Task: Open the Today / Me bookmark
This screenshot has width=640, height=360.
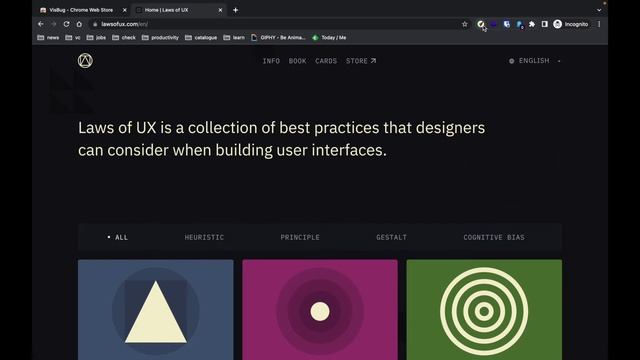Action: [x=329, y=38]
